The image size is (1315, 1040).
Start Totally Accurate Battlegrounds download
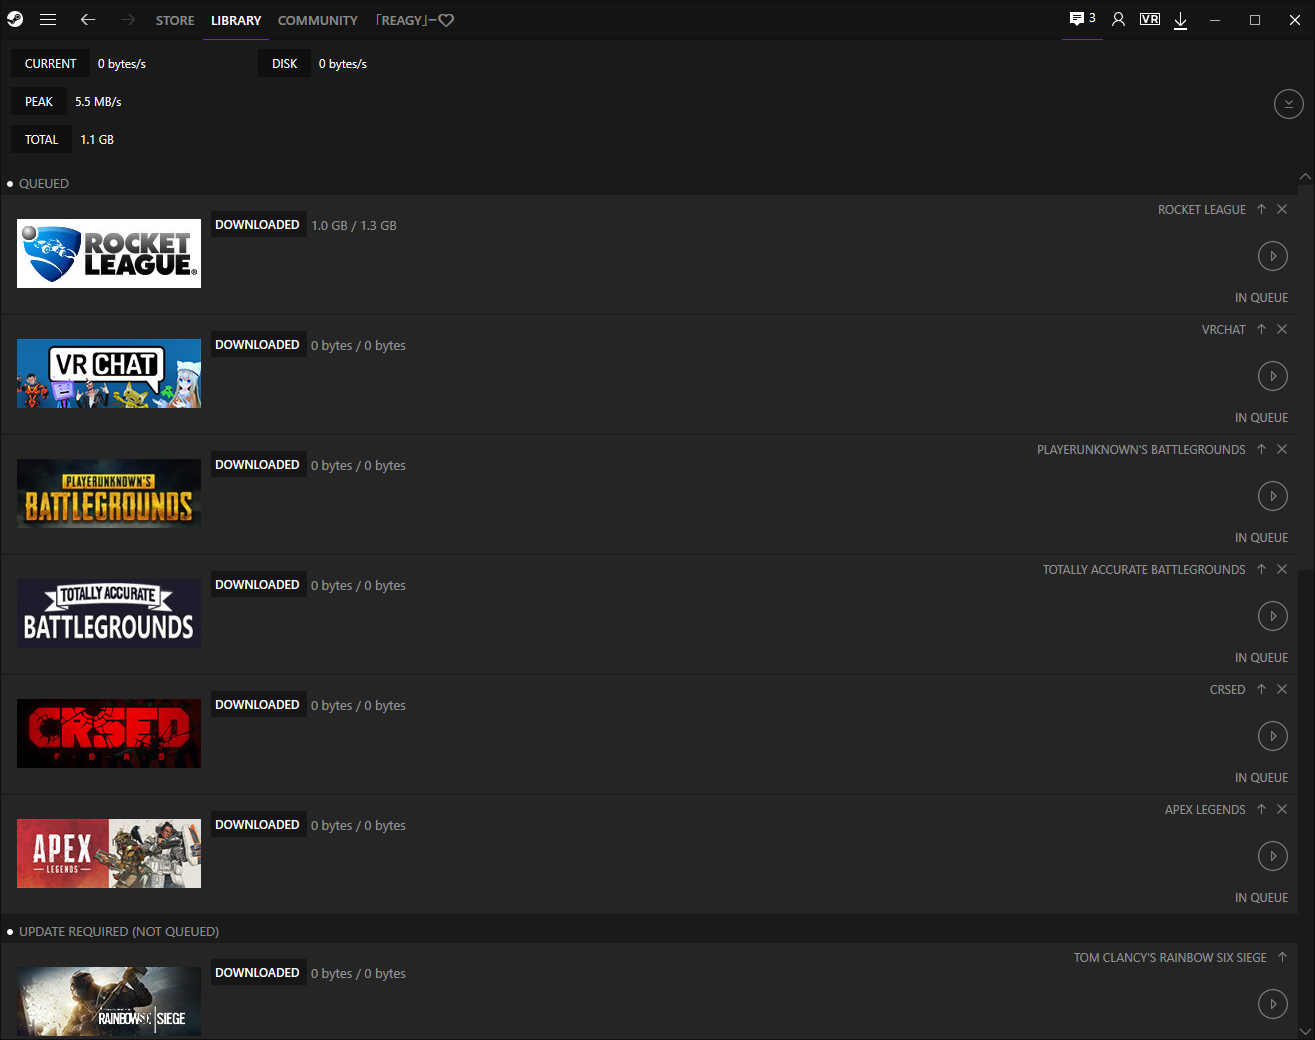click(1273, 616)
